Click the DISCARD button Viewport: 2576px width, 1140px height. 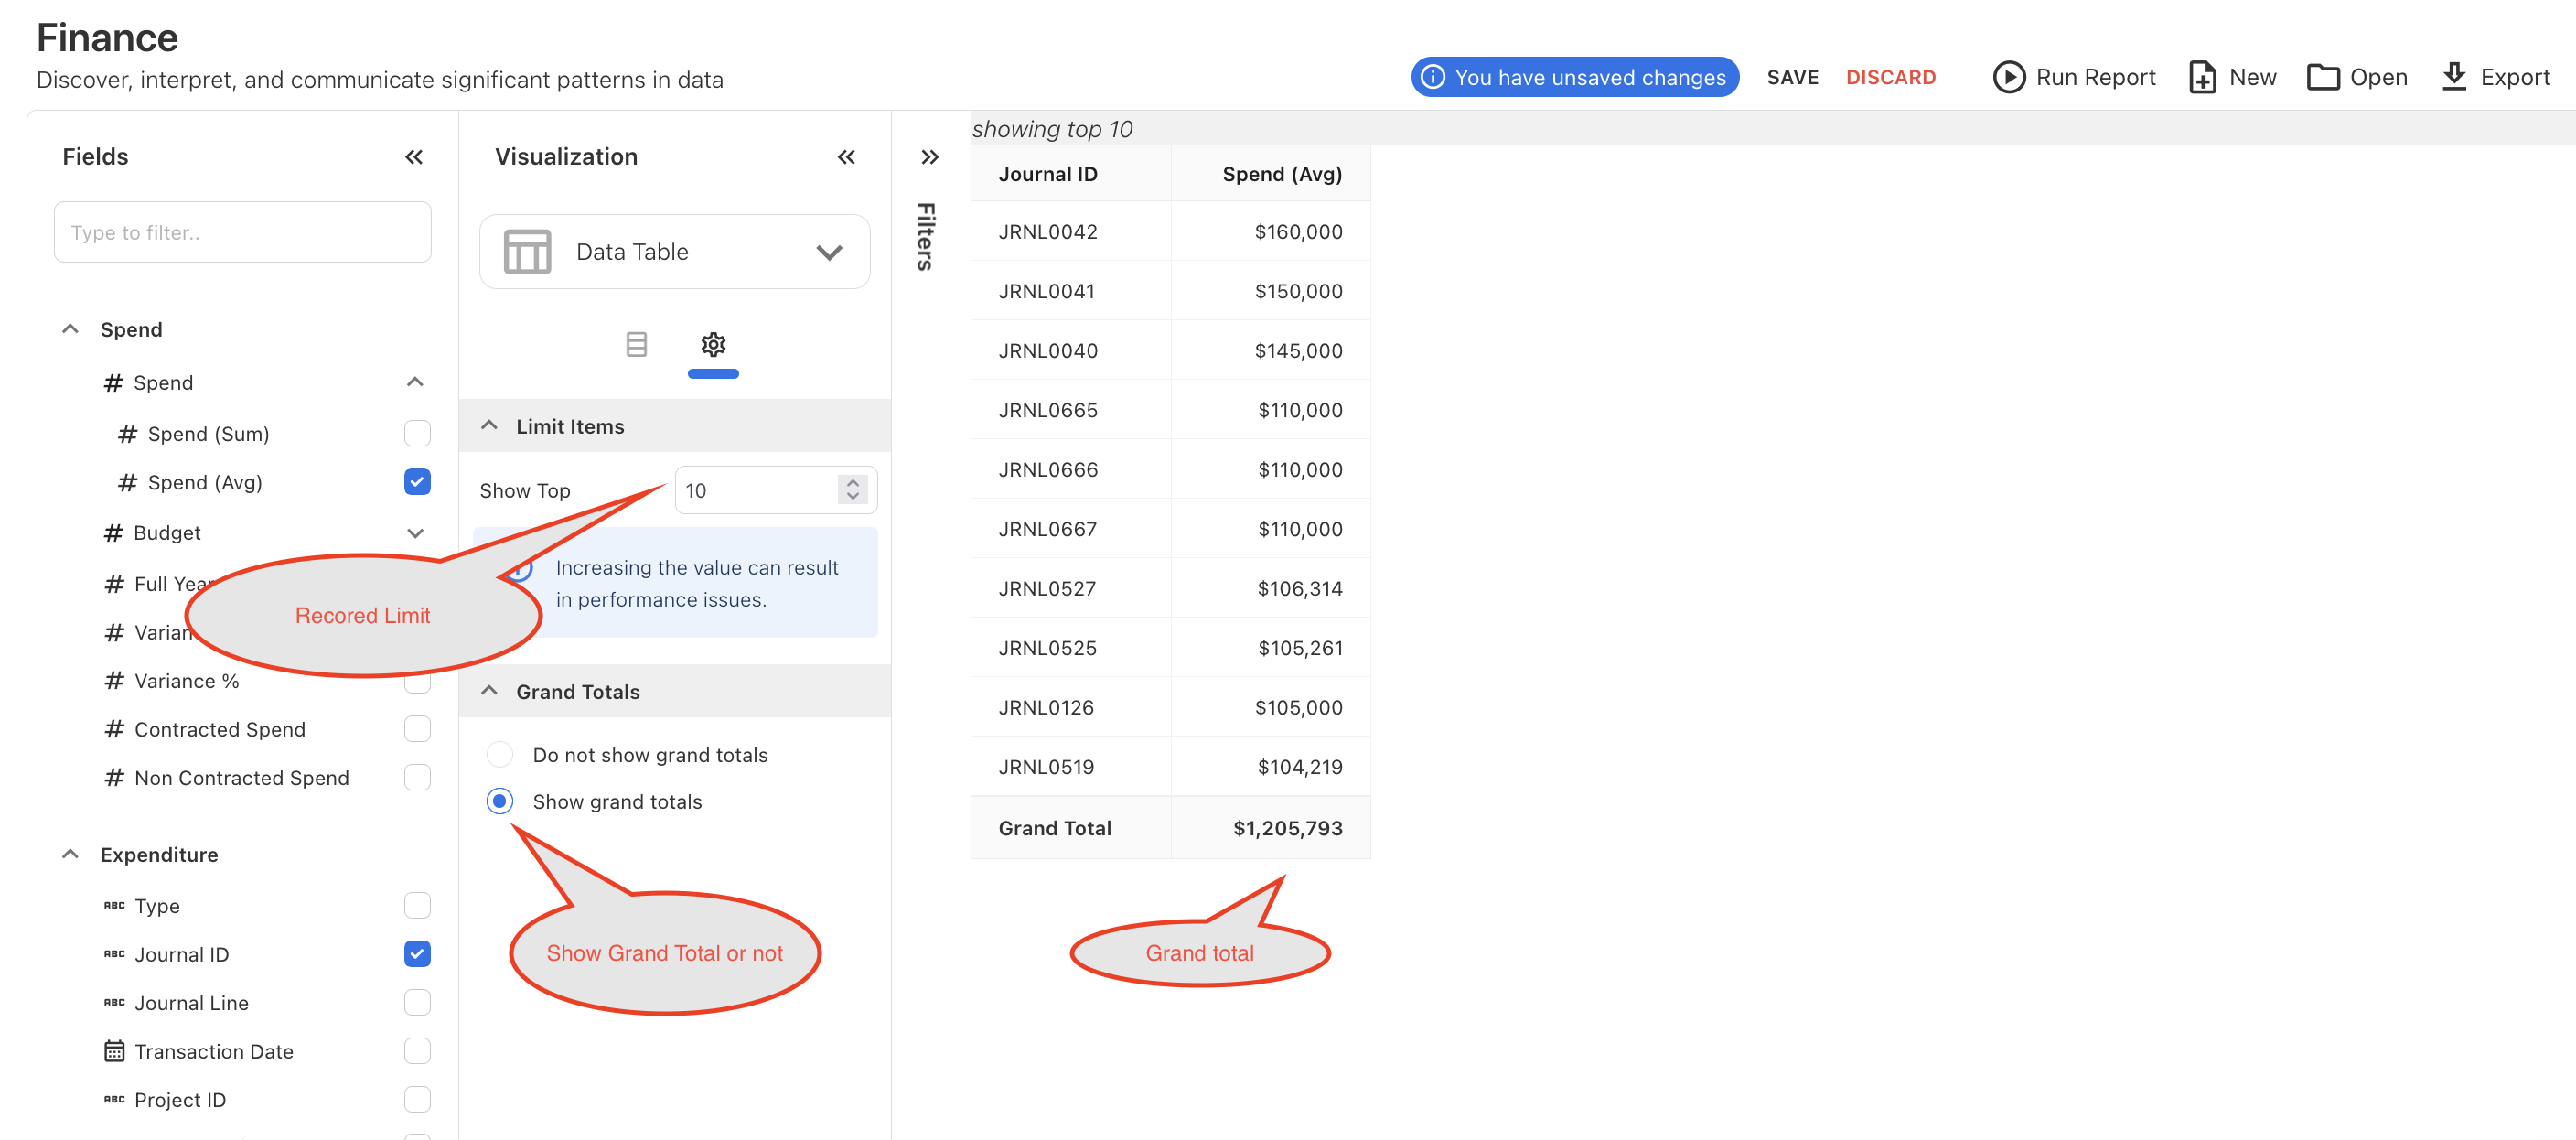[1890, 77]
